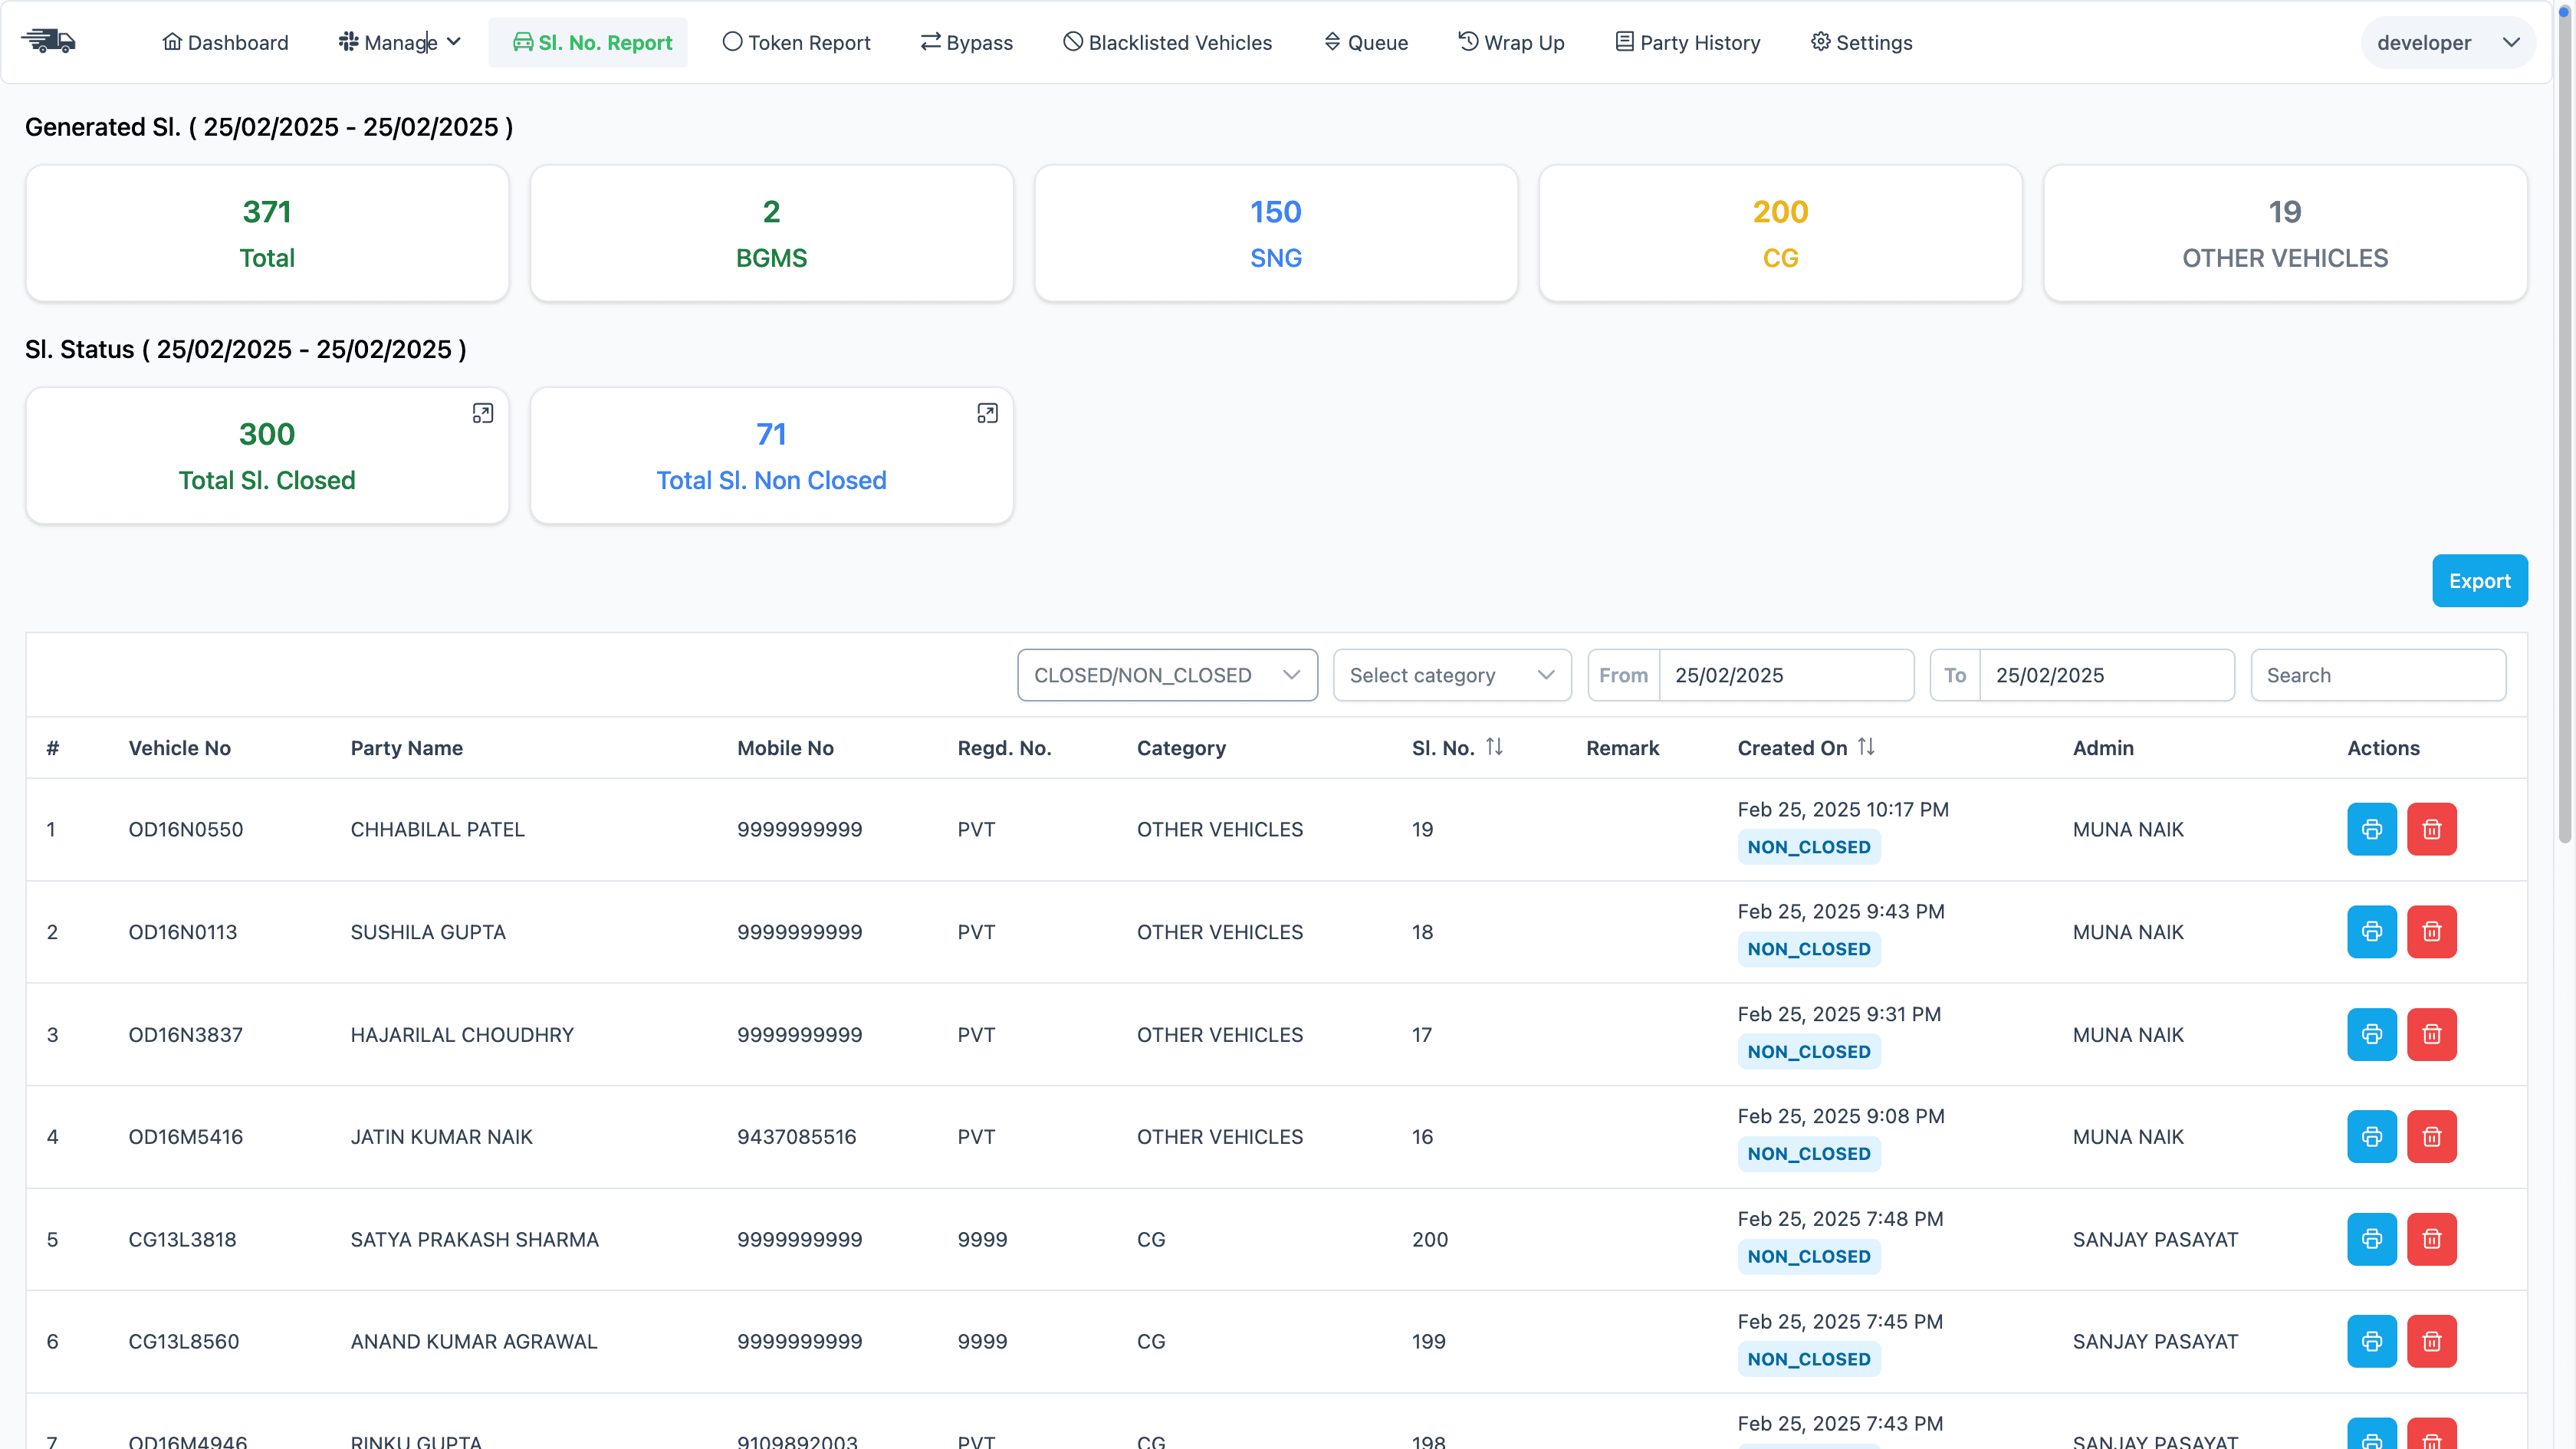The height and width of the screenshot is (1449, 2576).
Task: Go to Token Report tab
Action: [x=796, y=42]
